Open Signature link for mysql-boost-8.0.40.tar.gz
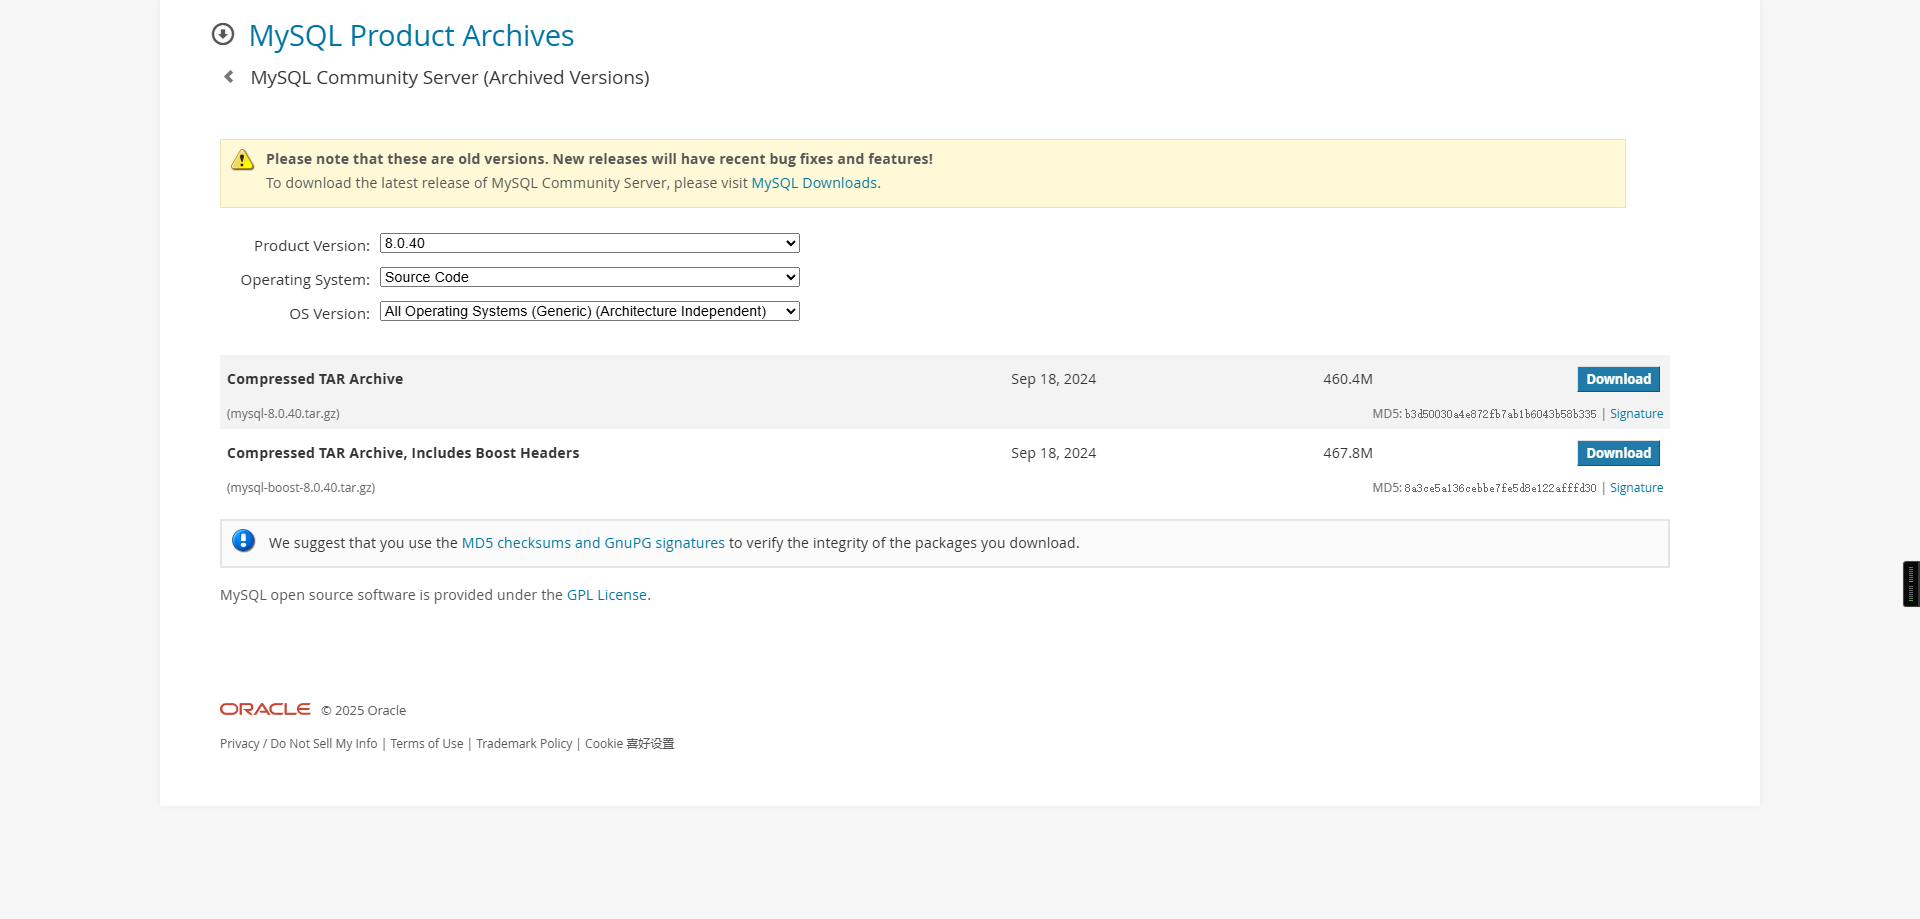The width and height of the screenshot is (1920, 919). pyautogui.click(x=1636, y=488)
